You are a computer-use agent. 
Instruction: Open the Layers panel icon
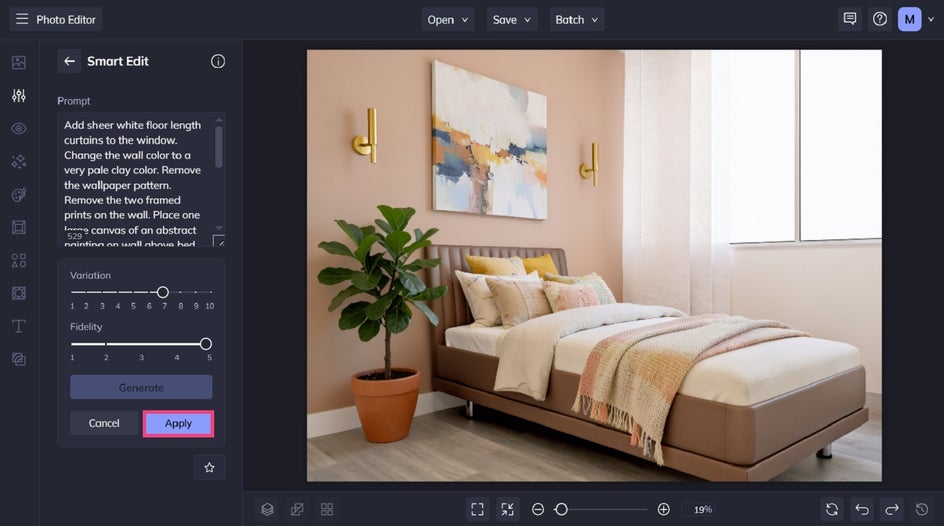pyautogui.click(x=267, y=510)
